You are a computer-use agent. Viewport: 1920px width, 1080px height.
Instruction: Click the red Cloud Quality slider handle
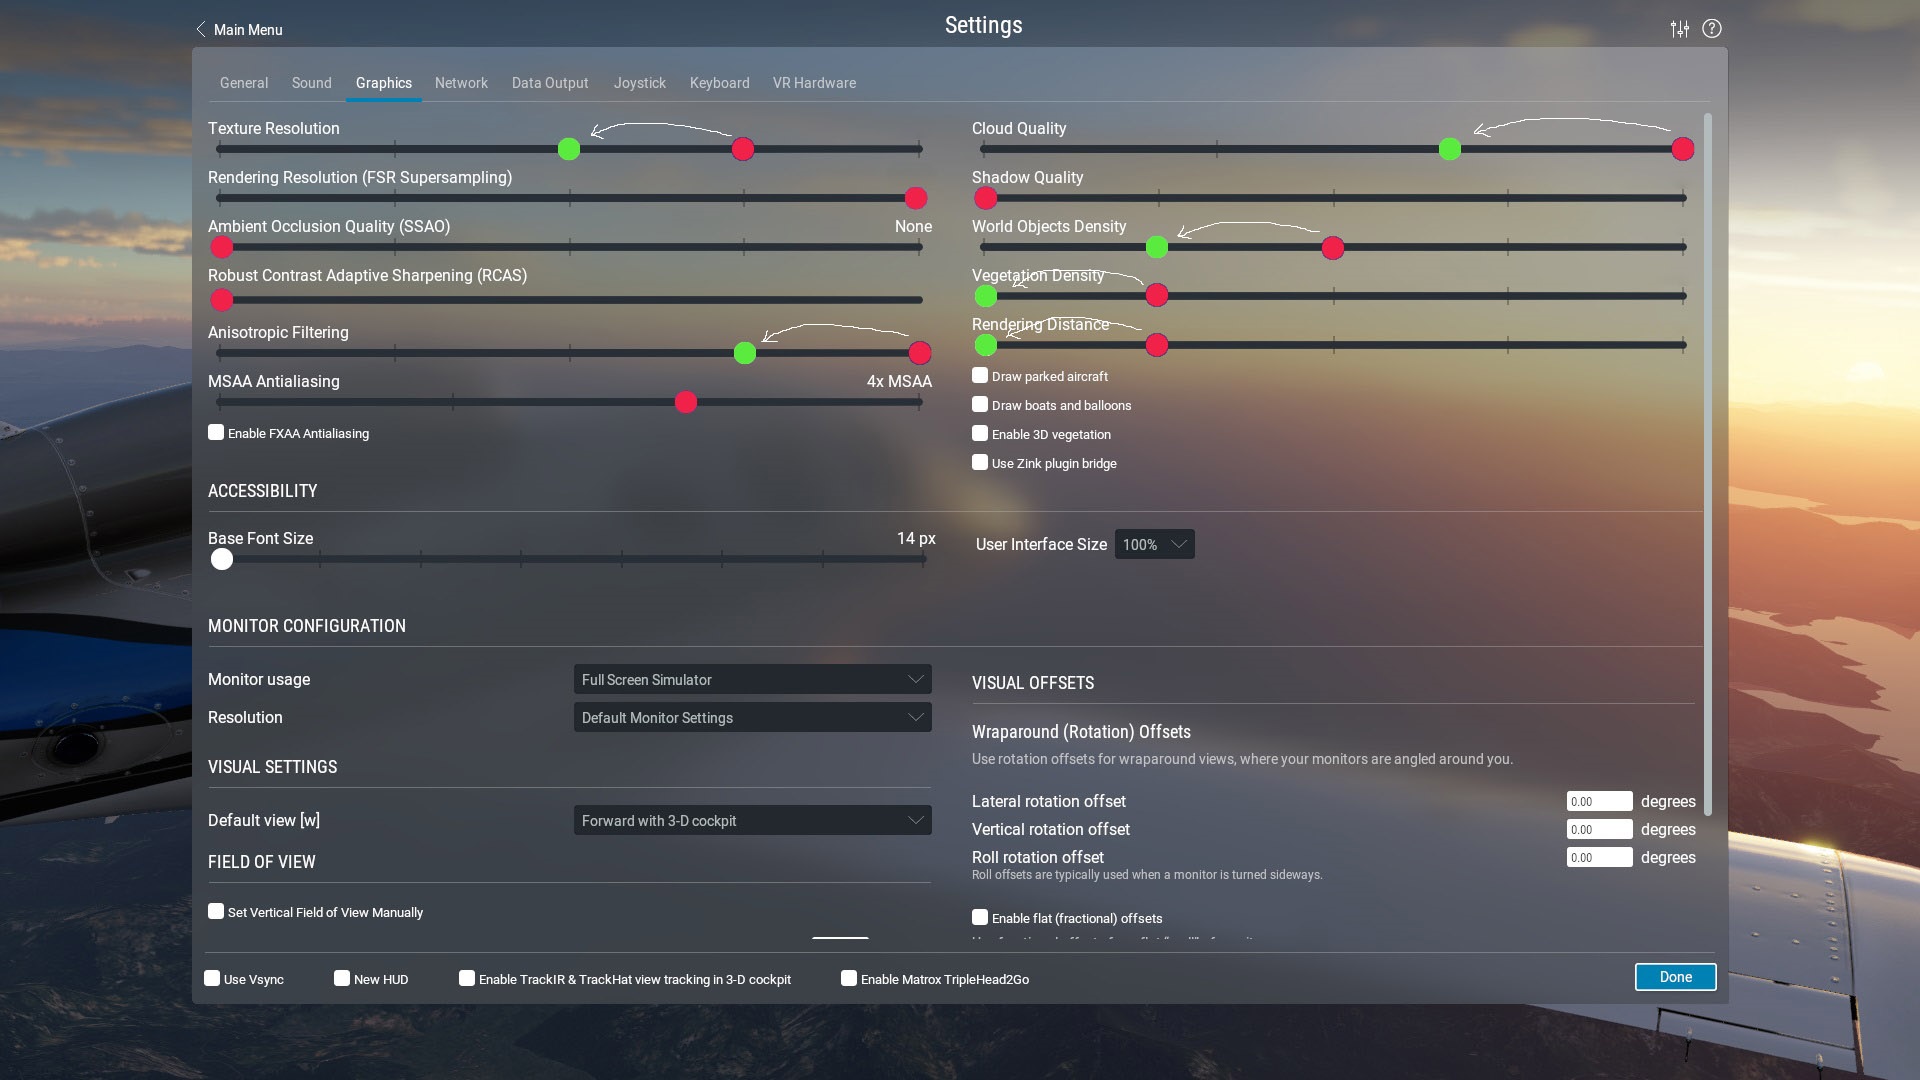[1683, 149]
